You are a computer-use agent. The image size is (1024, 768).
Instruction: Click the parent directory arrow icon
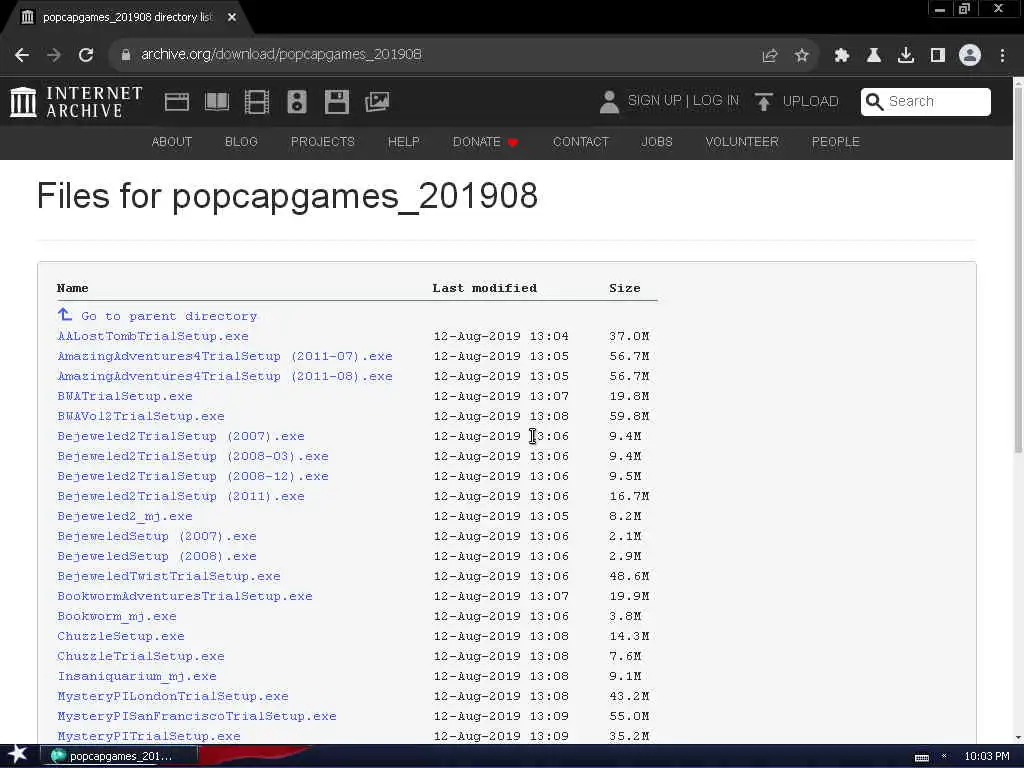point(65,315)
